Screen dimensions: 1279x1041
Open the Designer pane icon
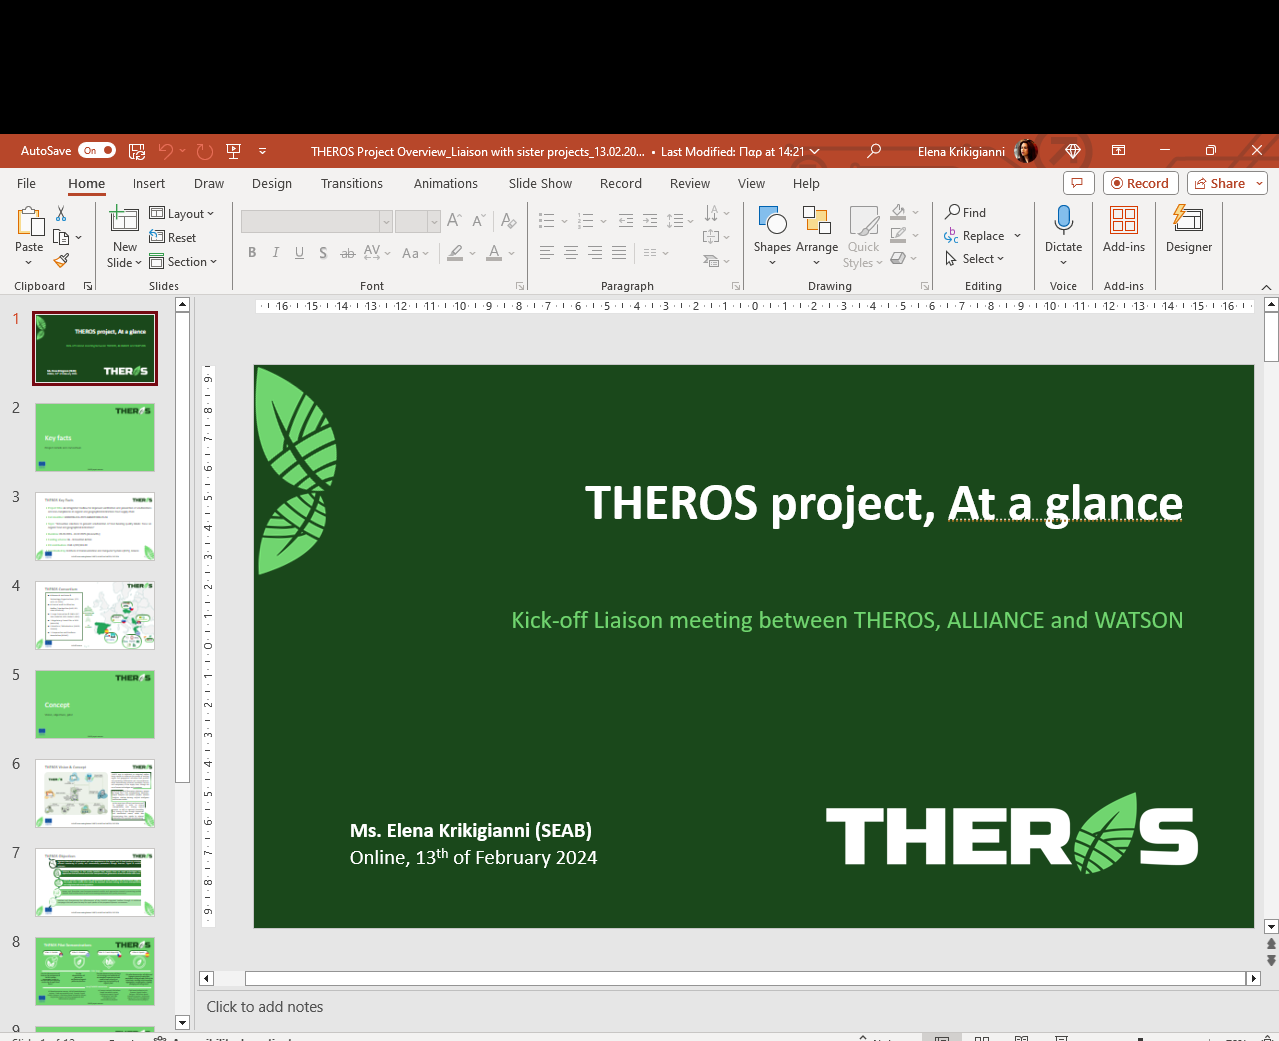pos(1188,220)
